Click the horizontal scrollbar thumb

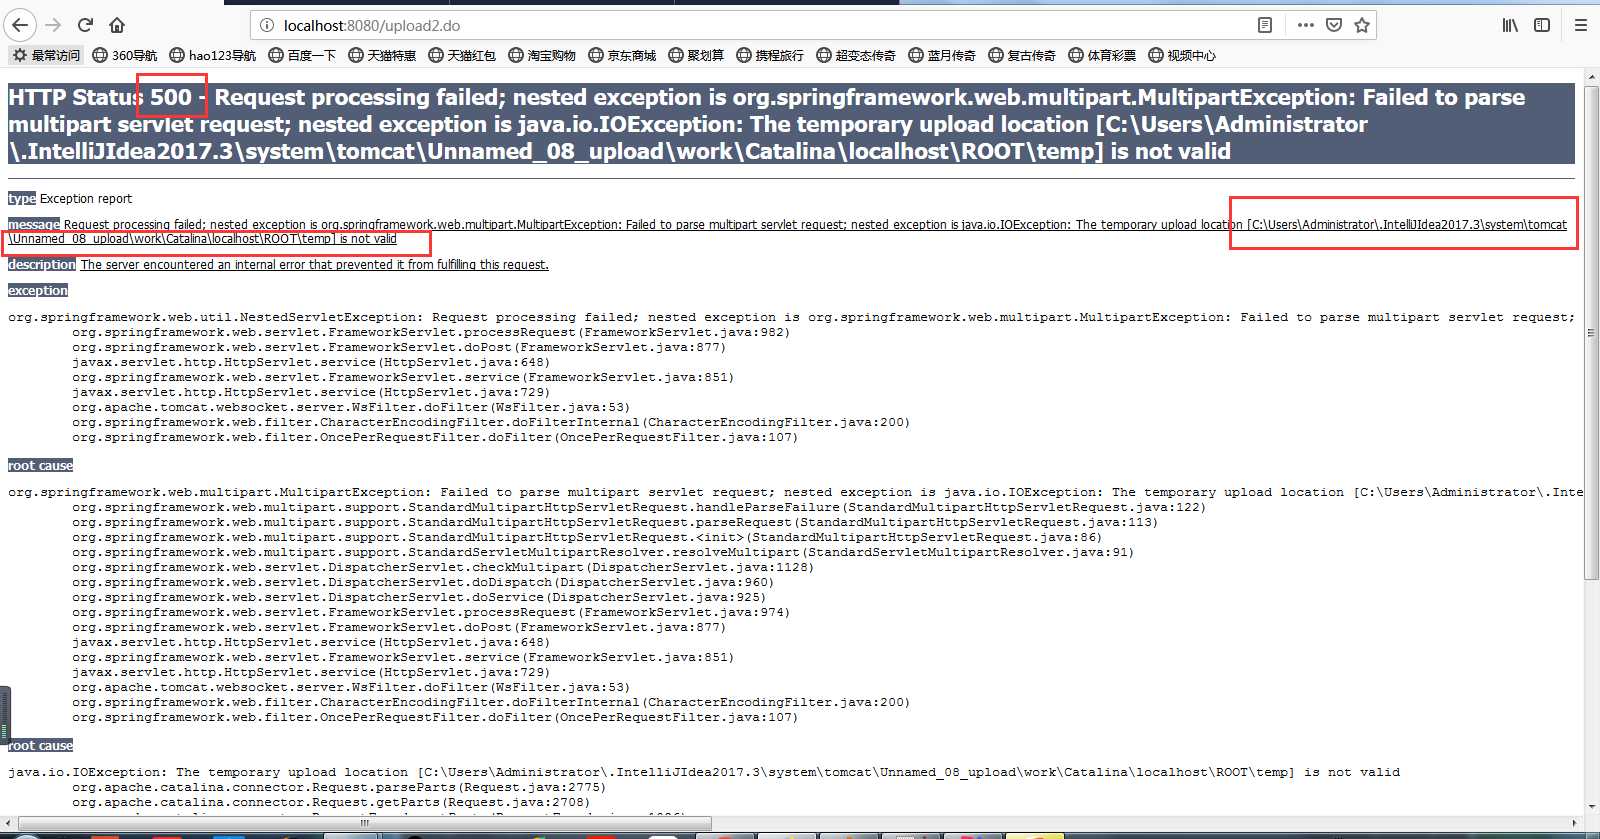(x=364, y=824)
